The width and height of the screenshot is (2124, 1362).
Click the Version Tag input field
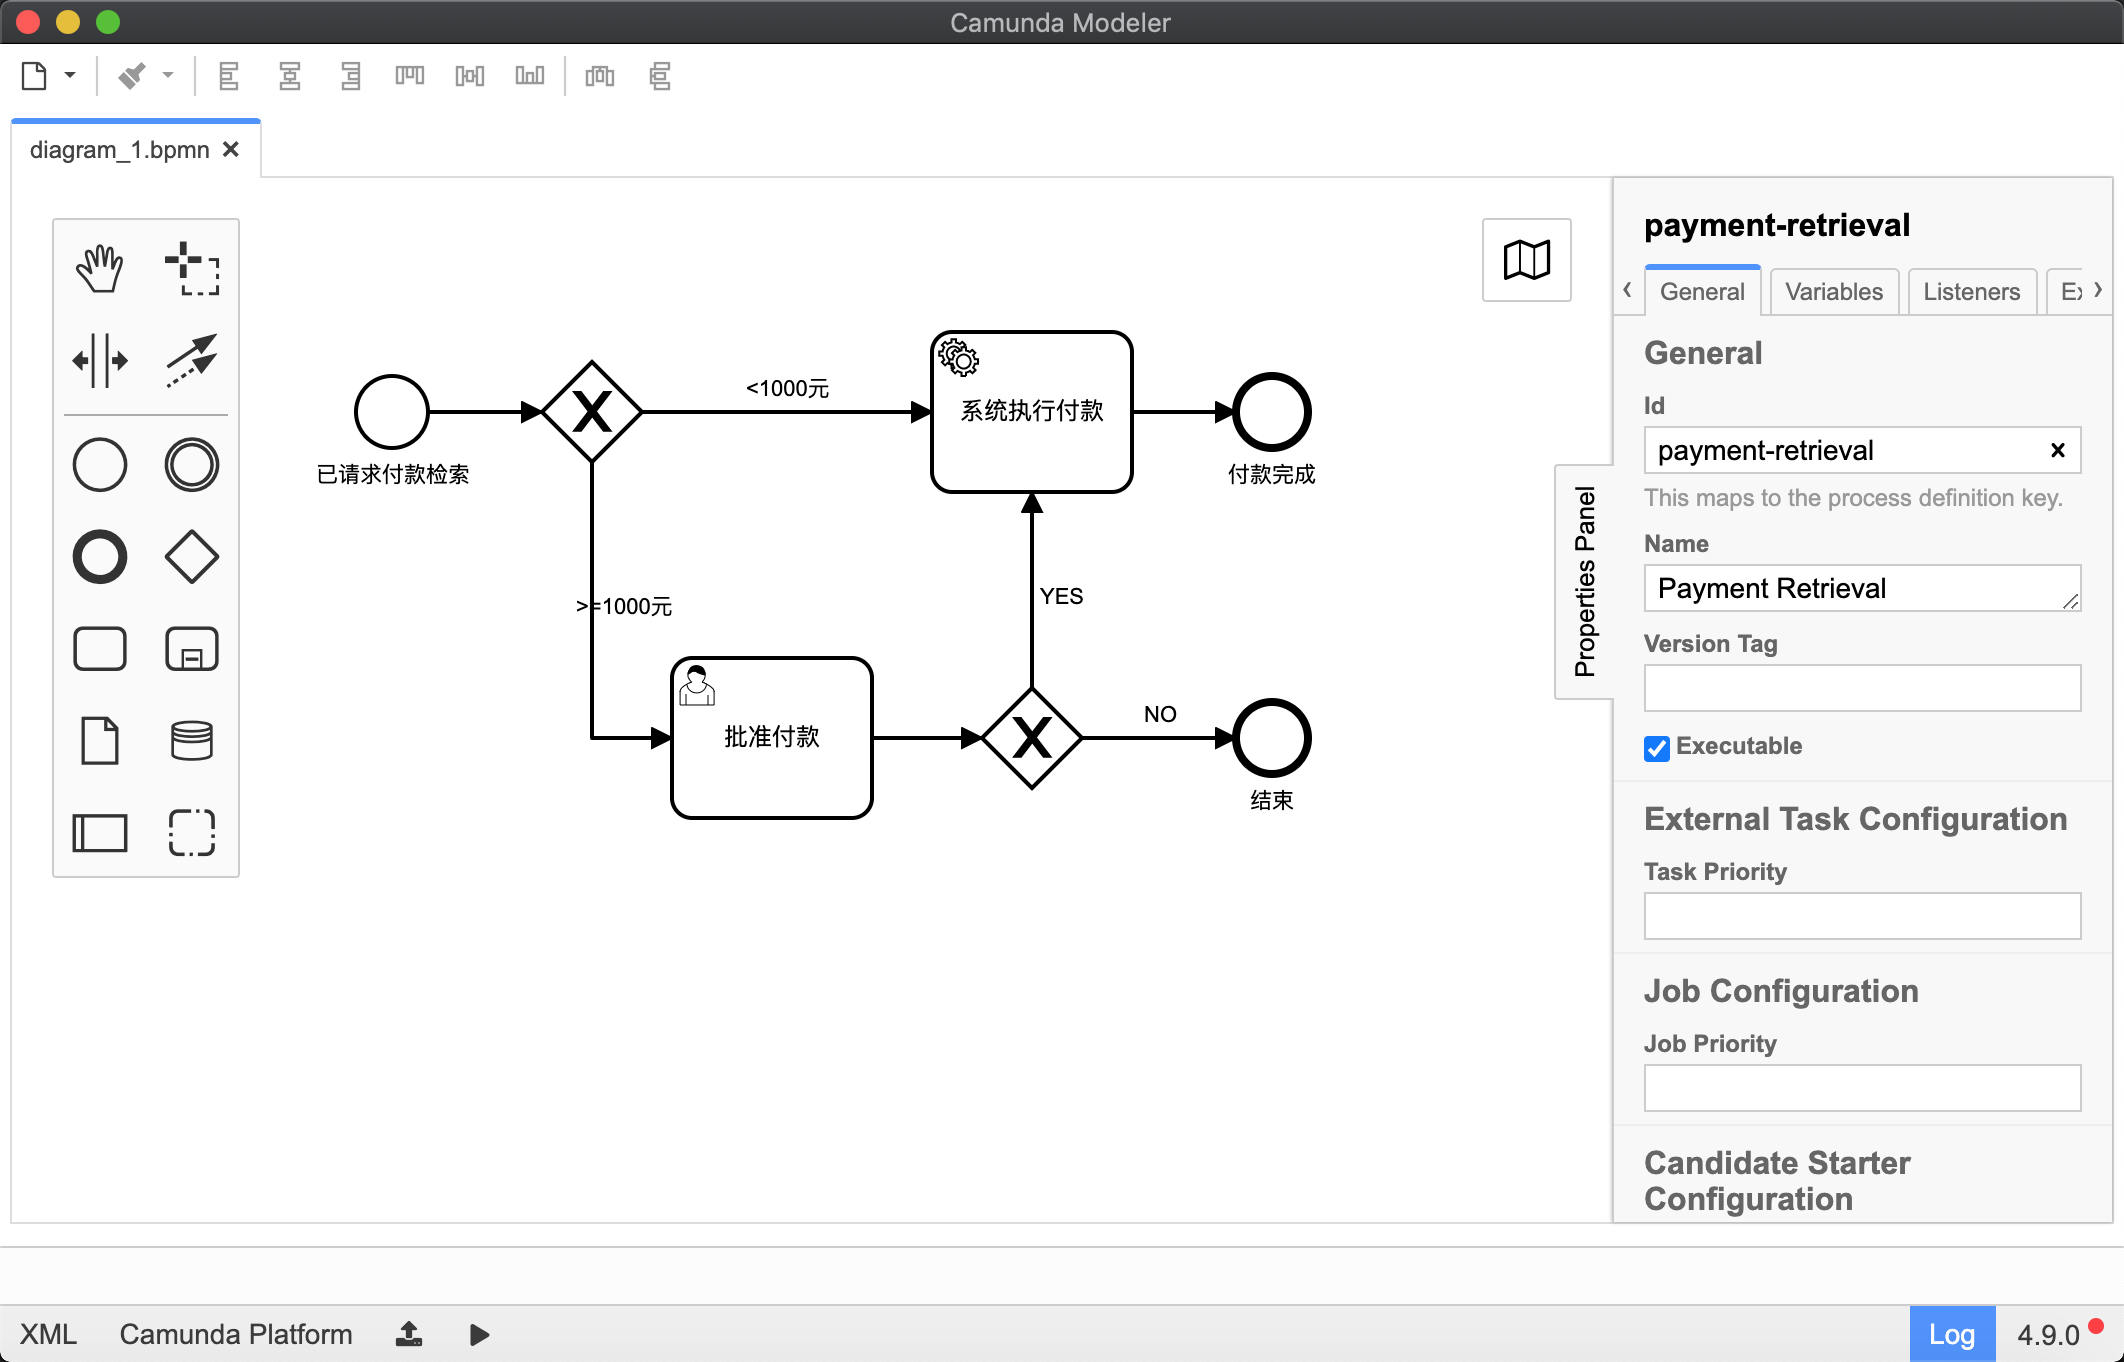pos(1862,688)
